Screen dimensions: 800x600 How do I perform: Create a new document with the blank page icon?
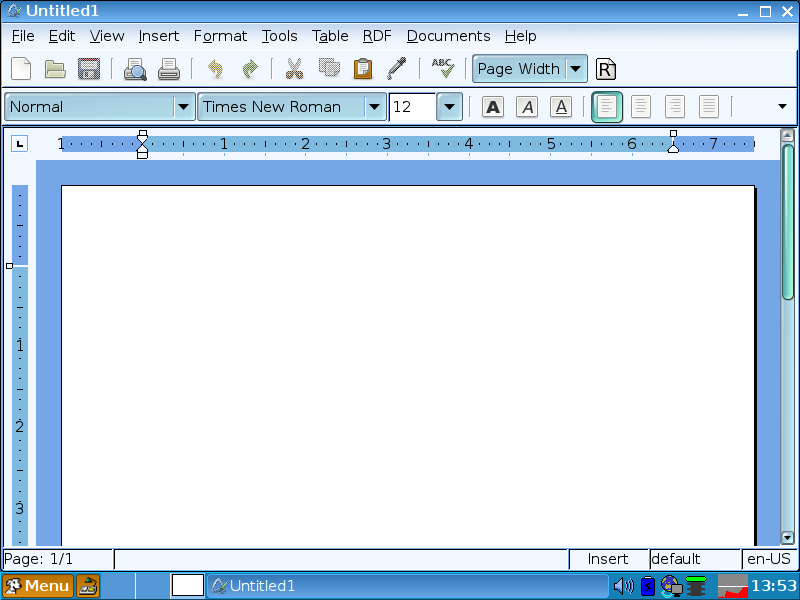coord(21,68)
